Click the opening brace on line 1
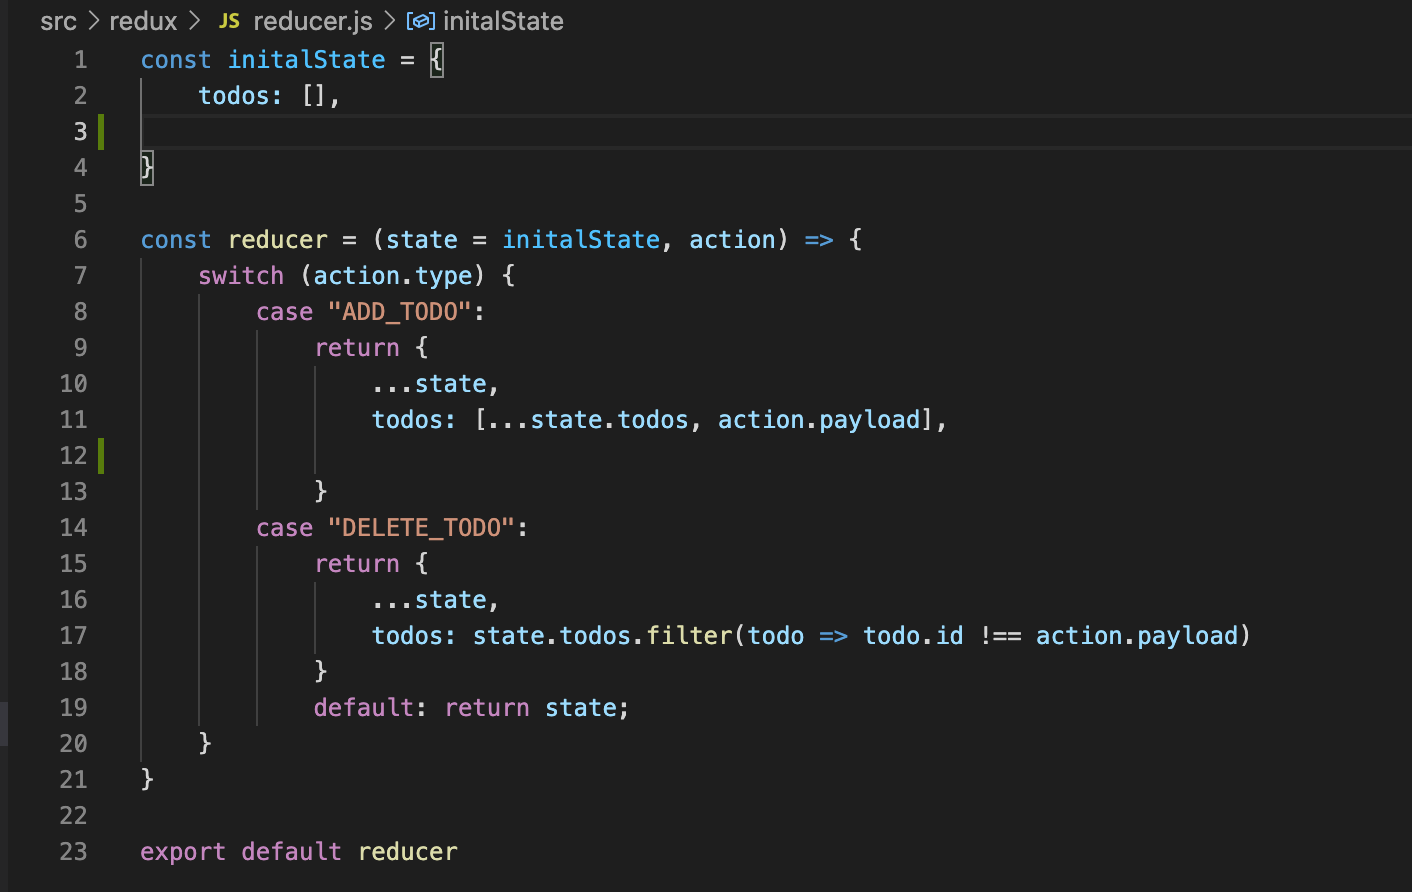The image size is (1412, 892). click(x=436, y=60)
